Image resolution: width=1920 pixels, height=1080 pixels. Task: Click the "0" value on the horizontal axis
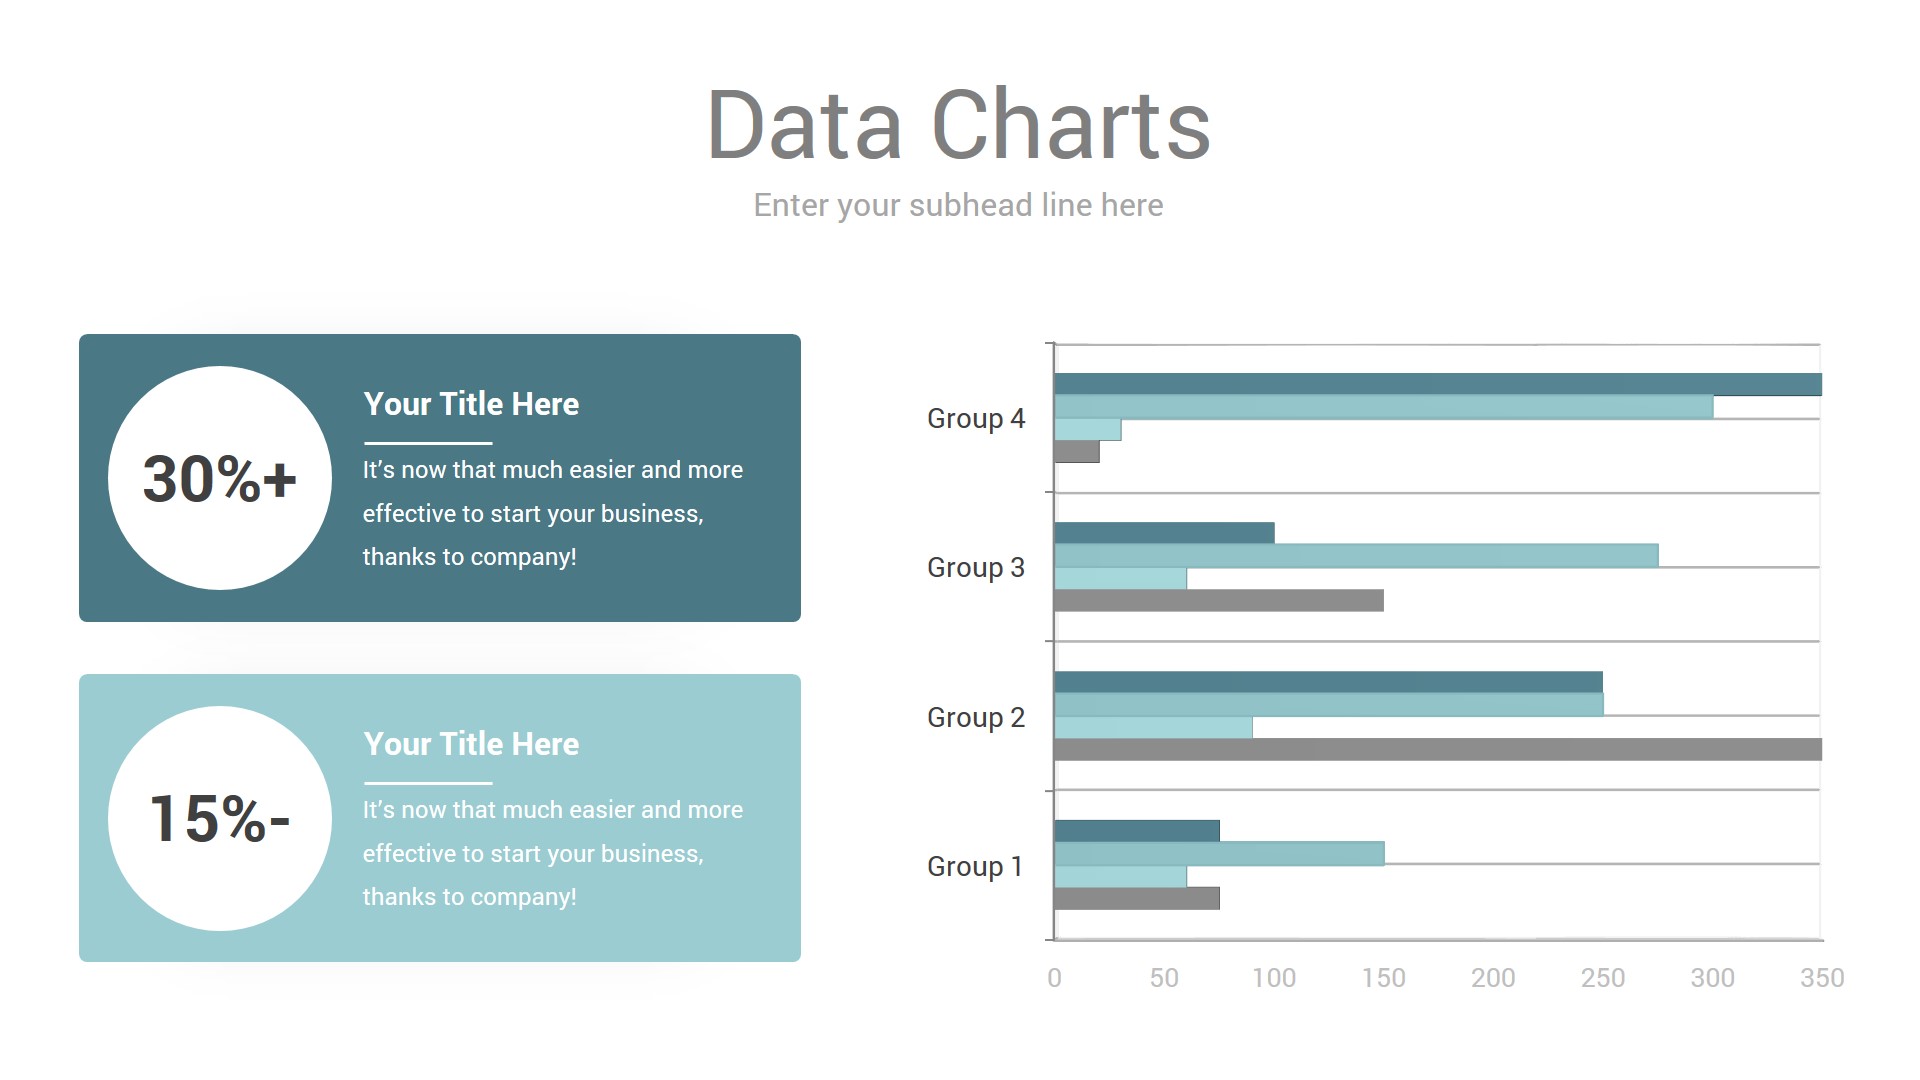[x=1054, y=978]
